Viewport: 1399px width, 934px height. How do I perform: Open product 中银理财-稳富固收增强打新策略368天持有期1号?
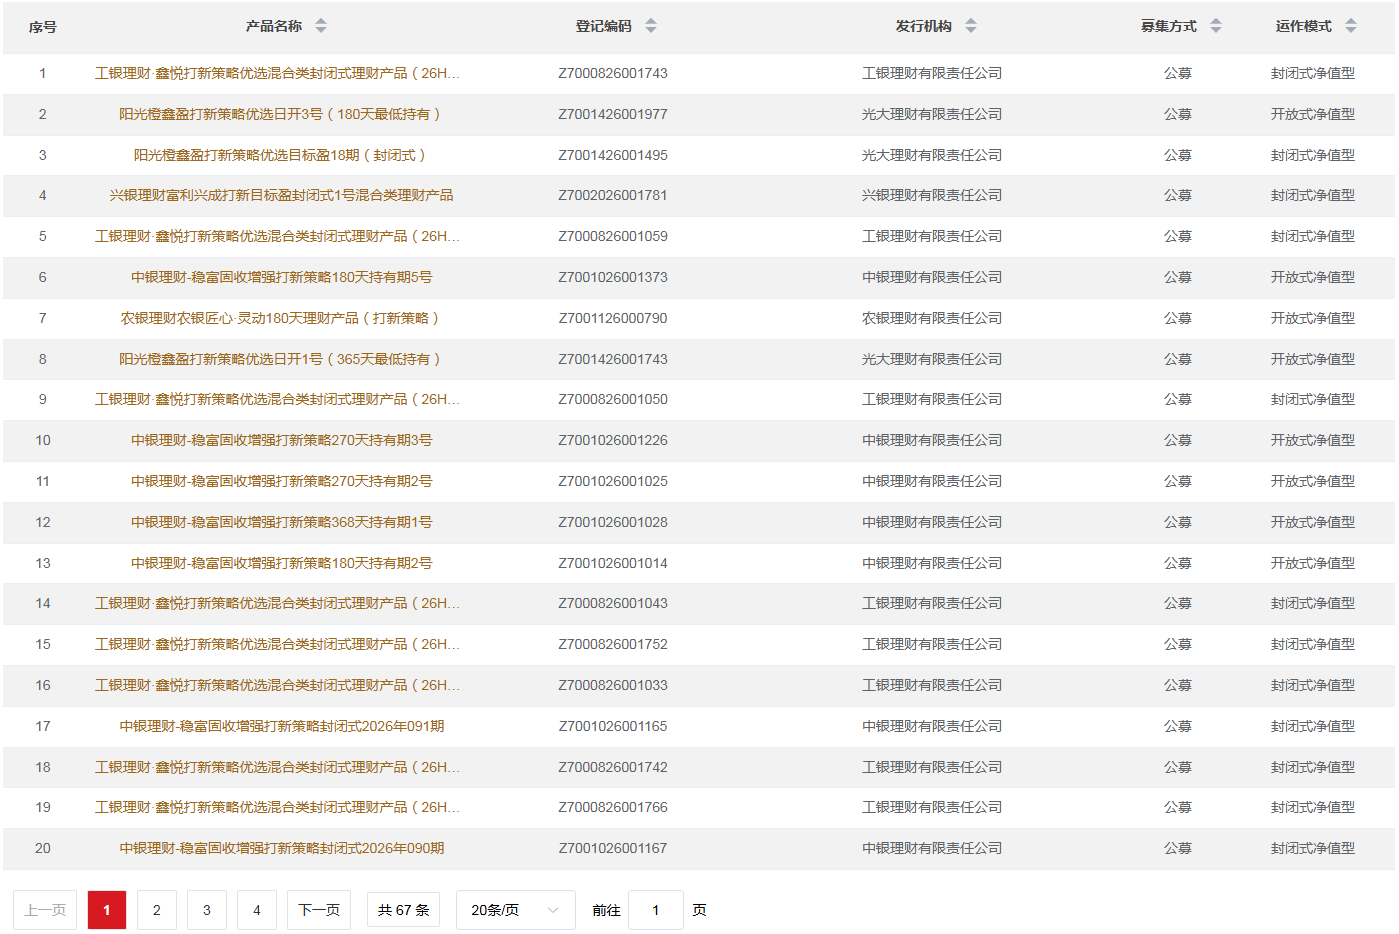coord(281,522)
